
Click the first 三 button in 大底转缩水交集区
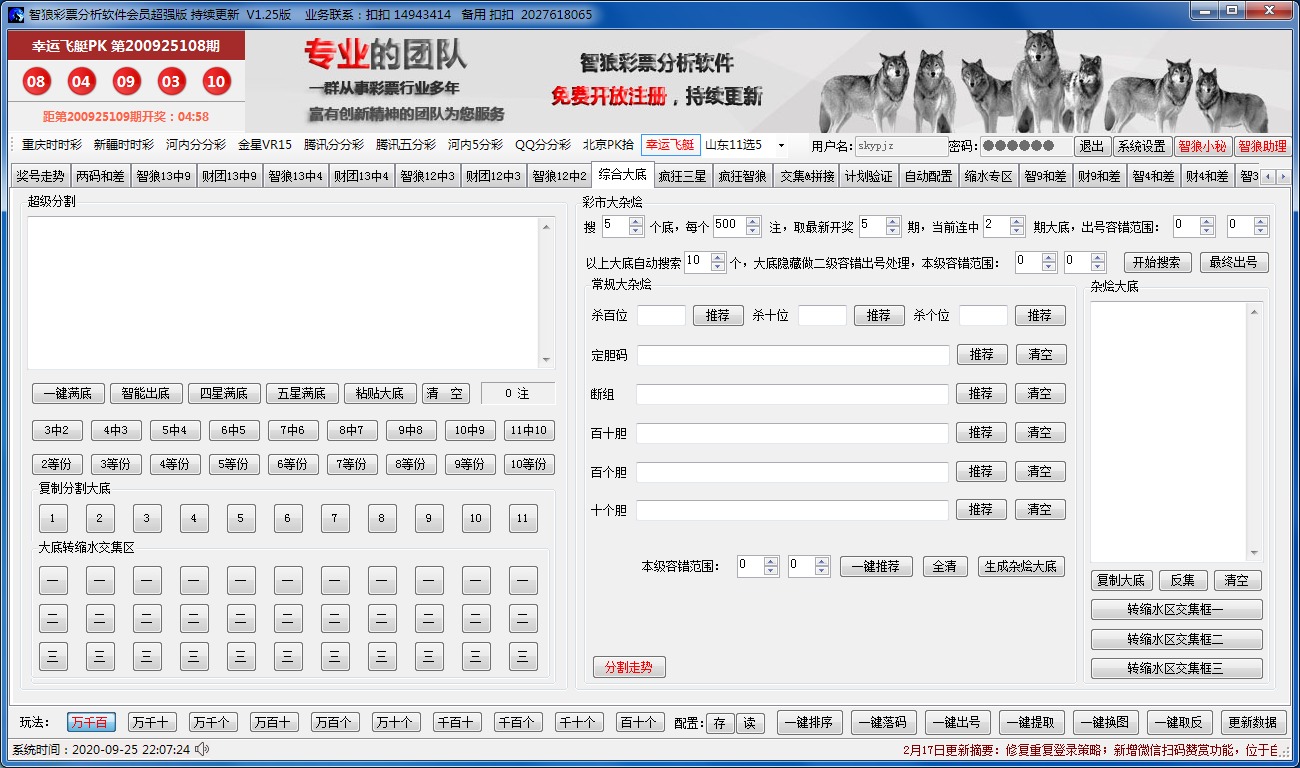52,656
